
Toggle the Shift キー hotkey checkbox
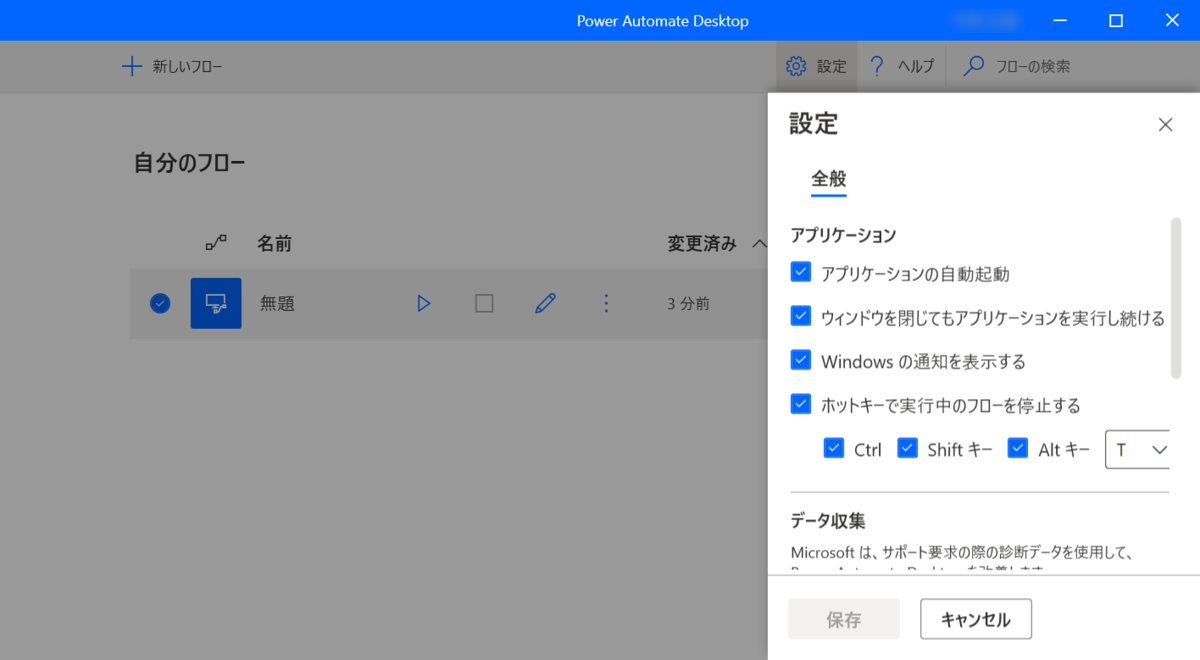tap(907, 448)
